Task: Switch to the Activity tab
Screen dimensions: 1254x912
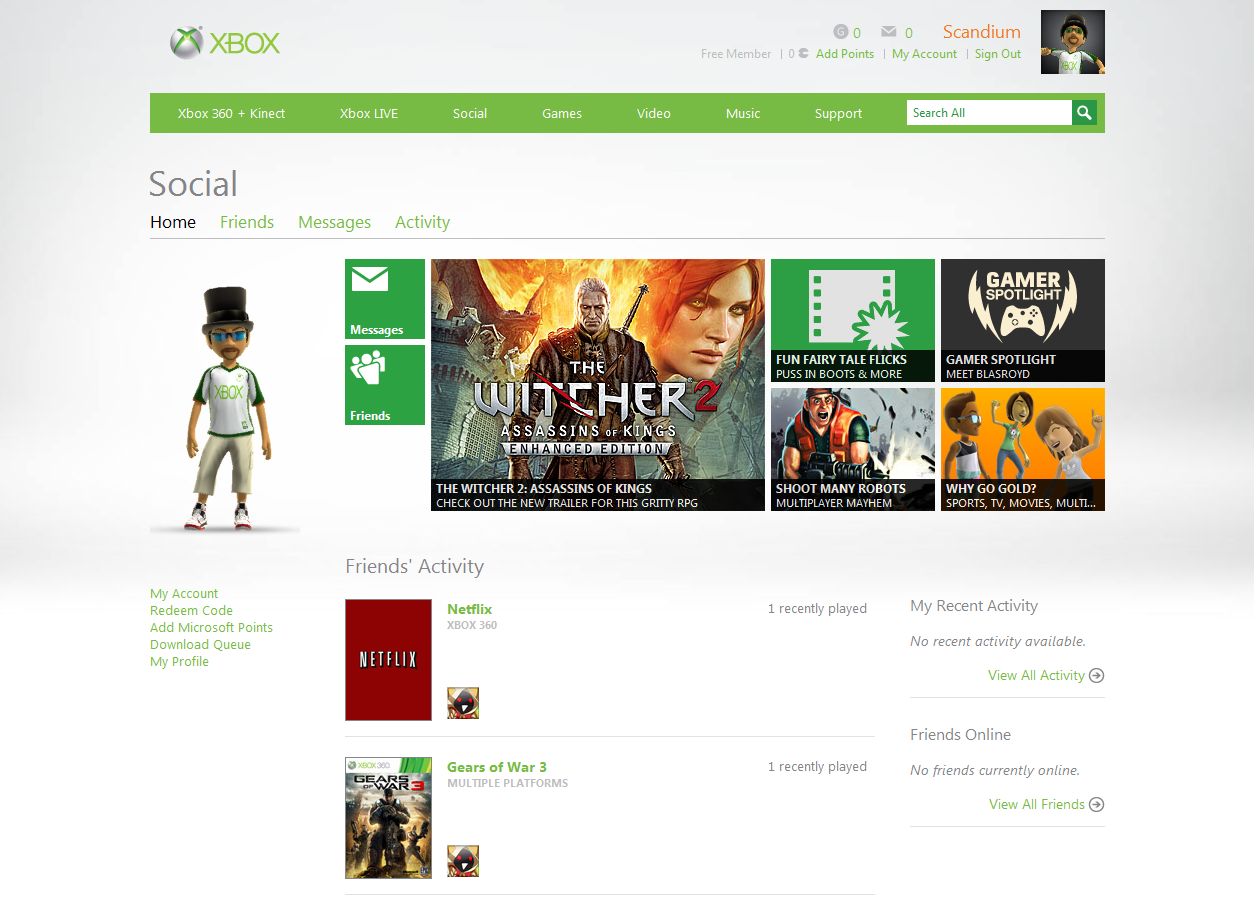Action: click(422, 222)
